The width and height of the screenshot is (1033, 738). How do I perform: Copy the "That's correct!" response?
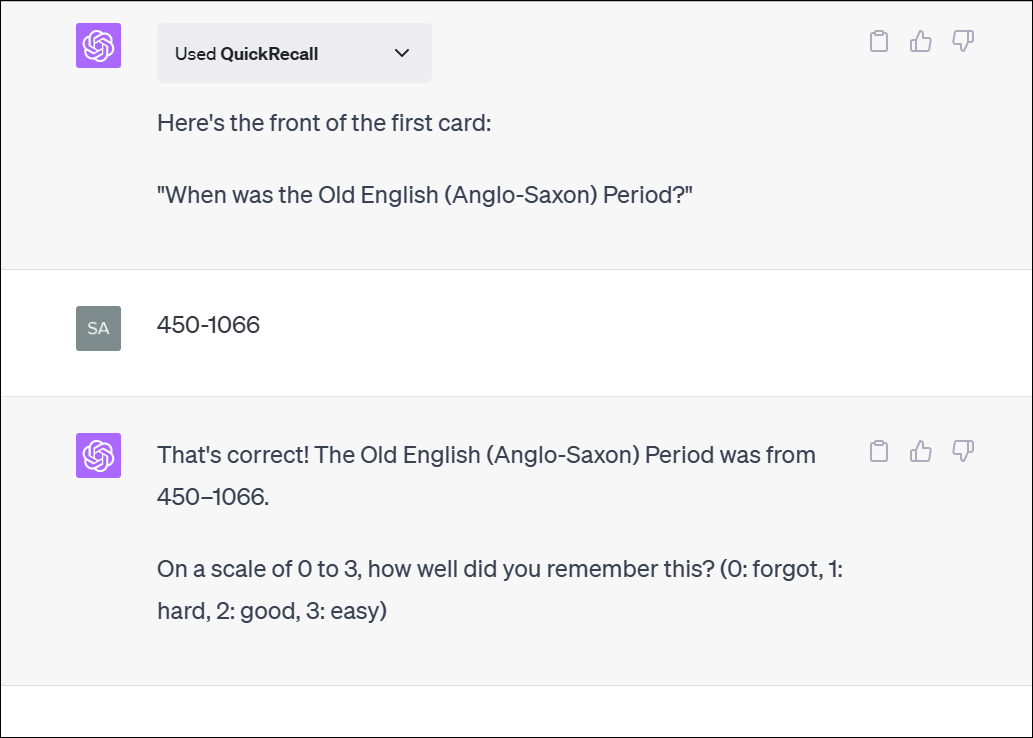click(879, 451)
